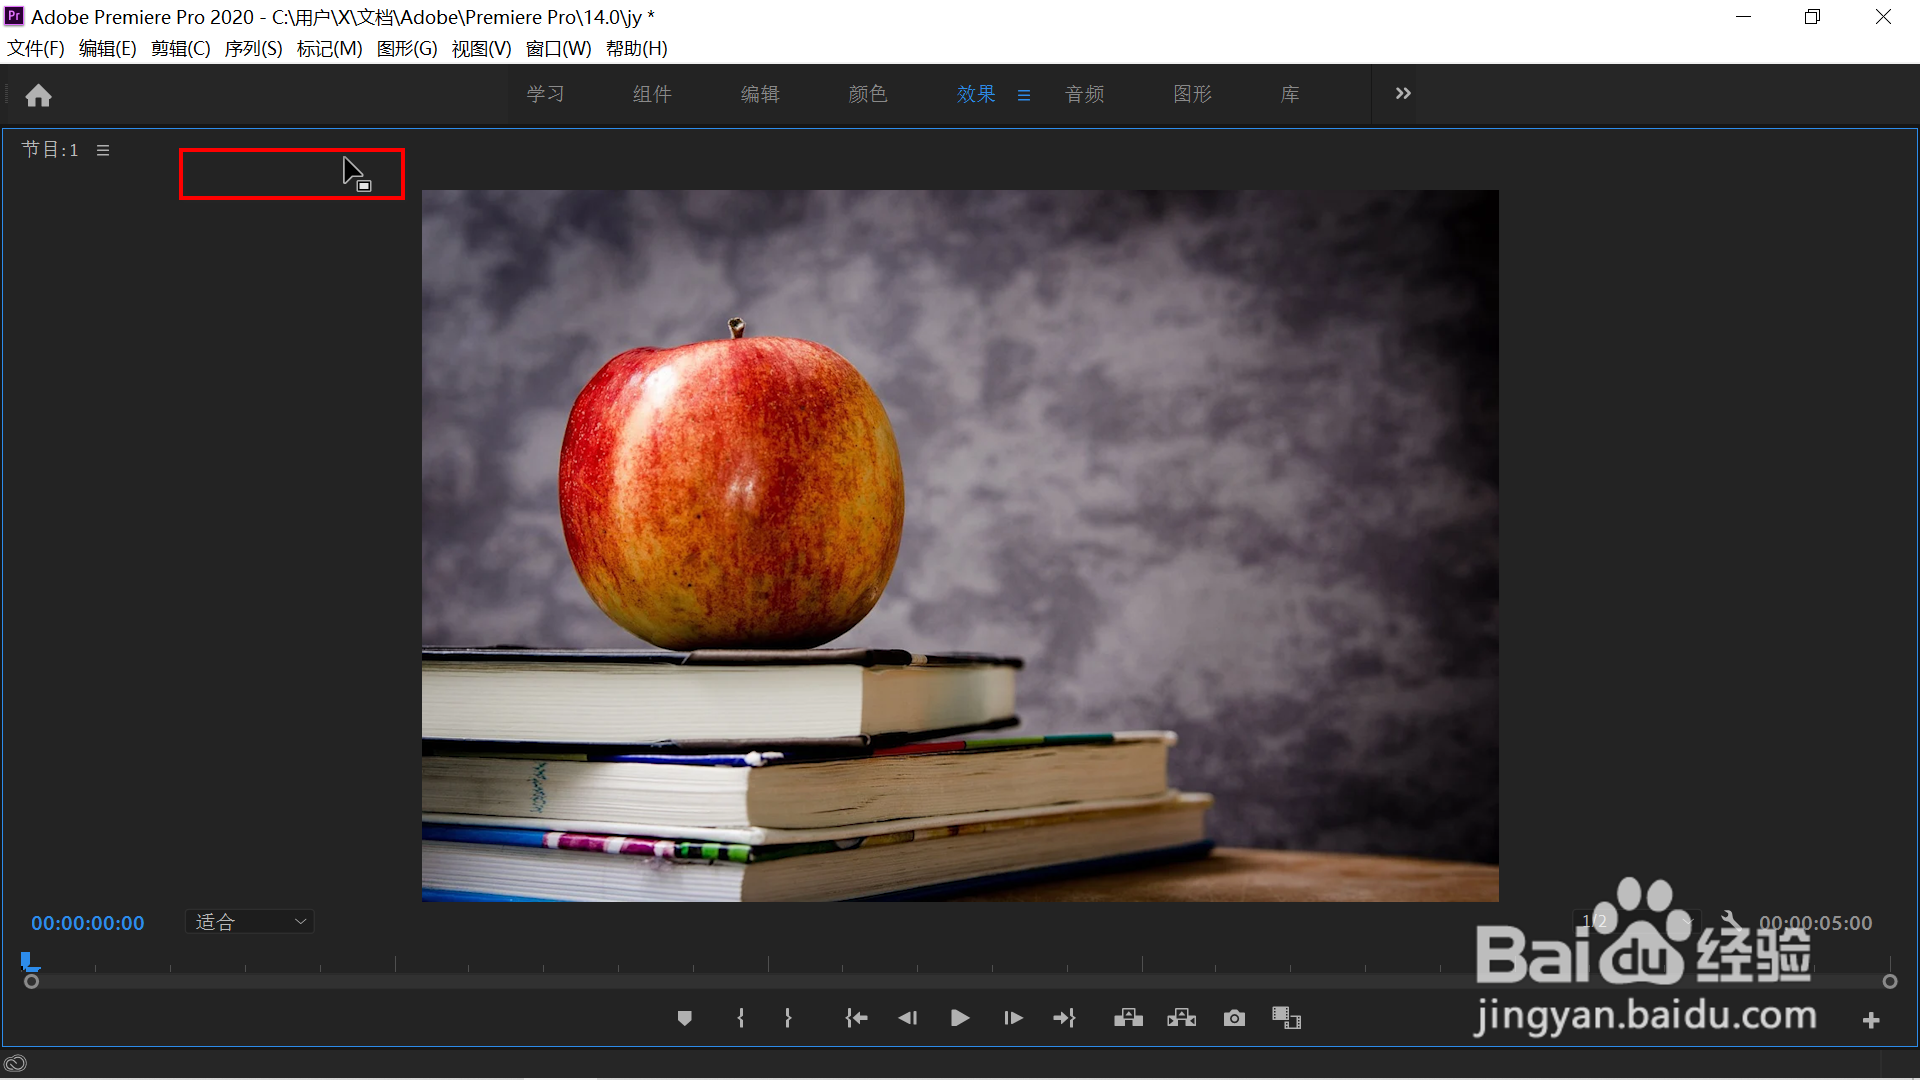Click the Comparison View icon

click(1286, 1018)
